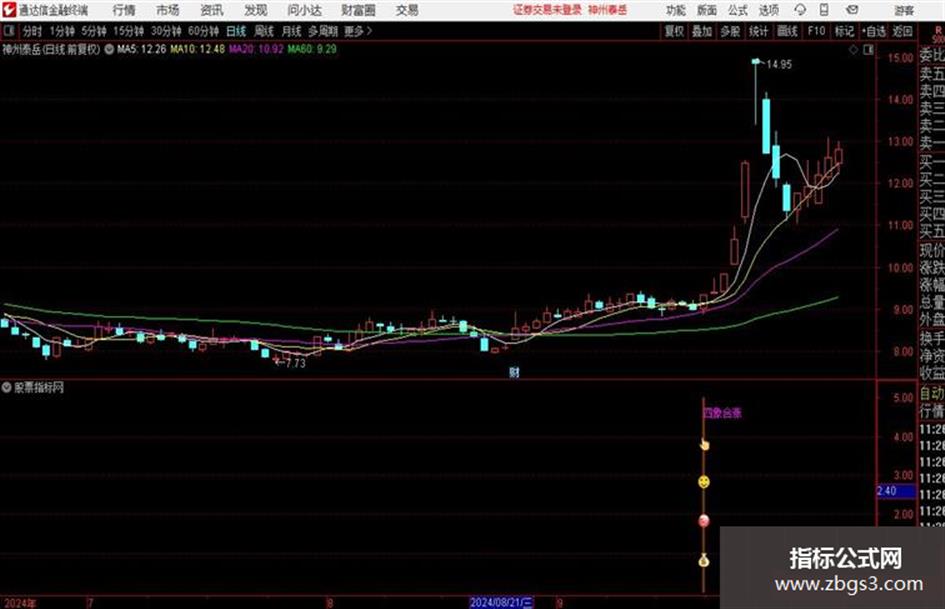Switch to the 月线 monthly tab
Screen dimensions: 945x609
click(292, 31)
